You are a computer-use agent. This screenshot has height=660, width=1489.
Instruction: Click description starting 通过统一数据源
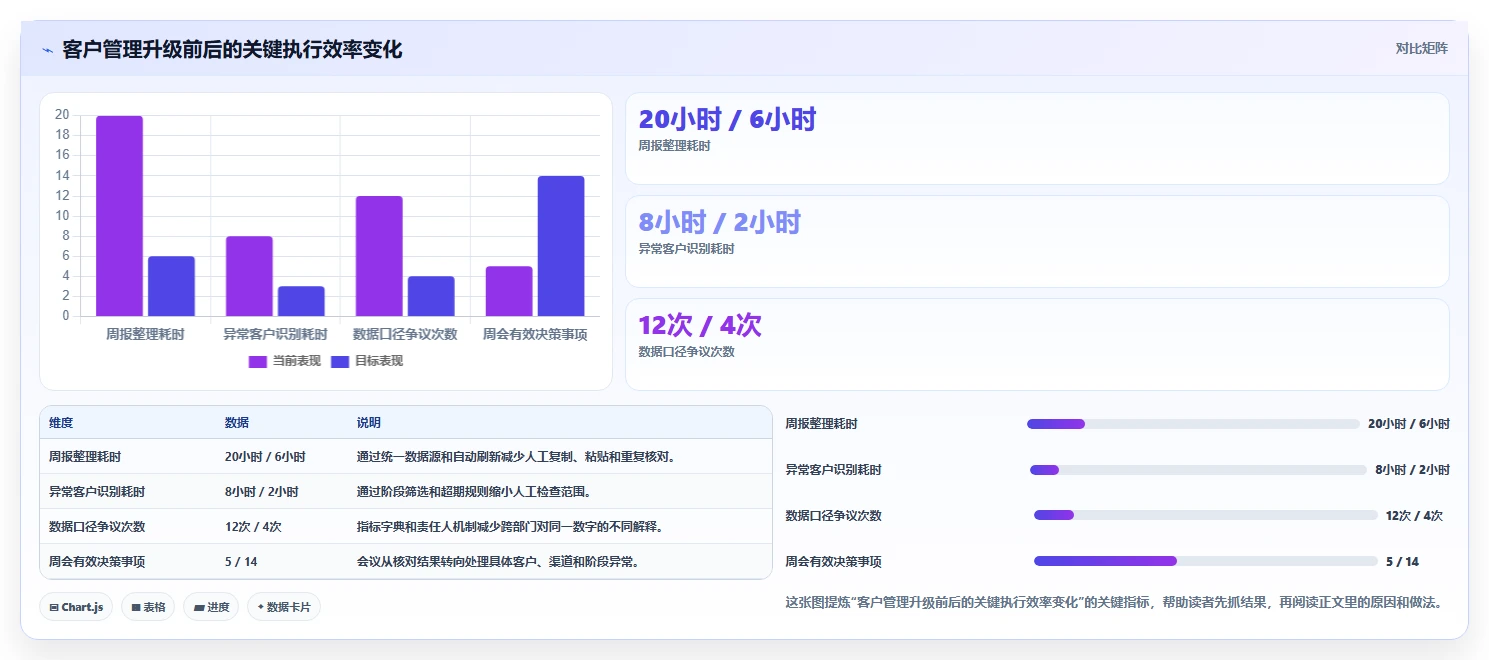tap(517, 457)
